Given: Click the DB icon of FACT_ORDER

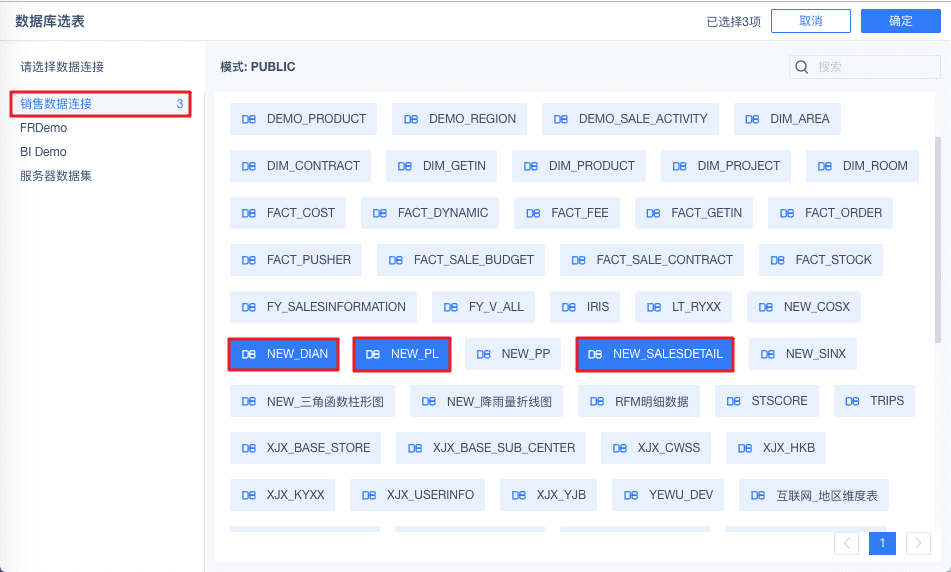Looking at the screenshot, I should coord(787,214).
